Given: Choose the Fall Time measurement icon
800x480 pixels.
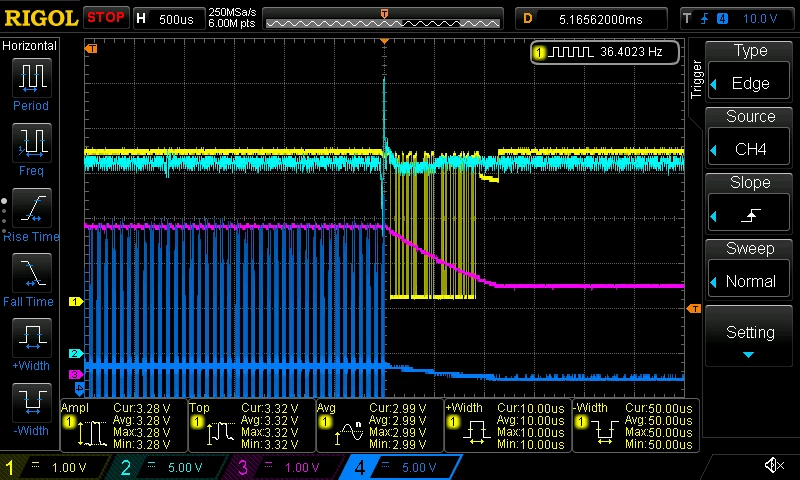Looking at the screenshot, I should pyautogui.click(x=32, y=273).
